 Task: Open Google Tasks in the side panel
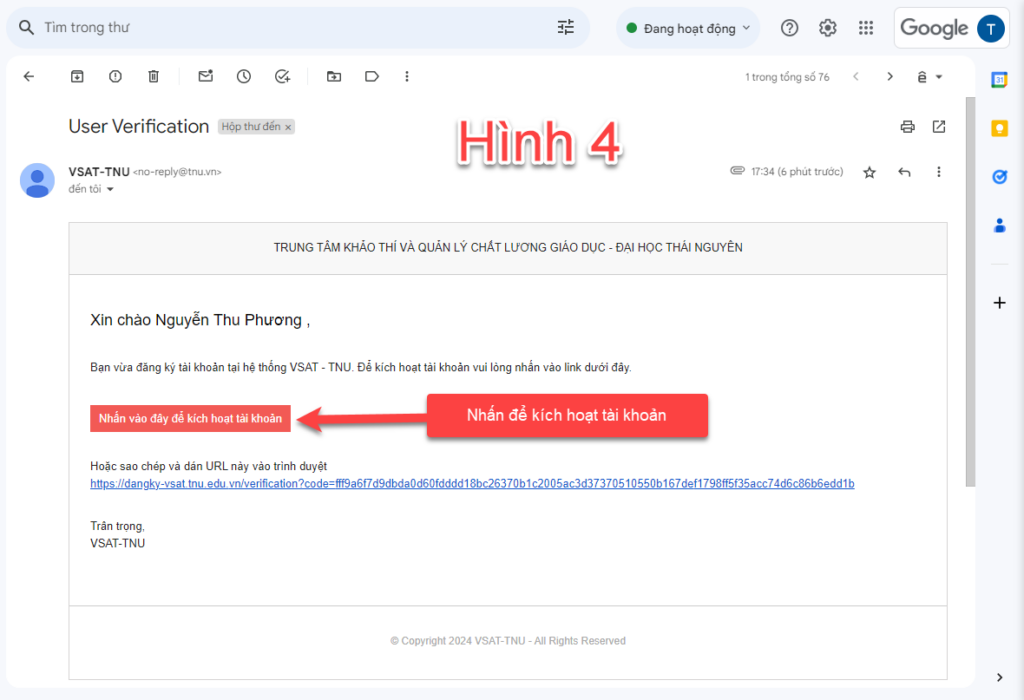click(x=999, y=177)
